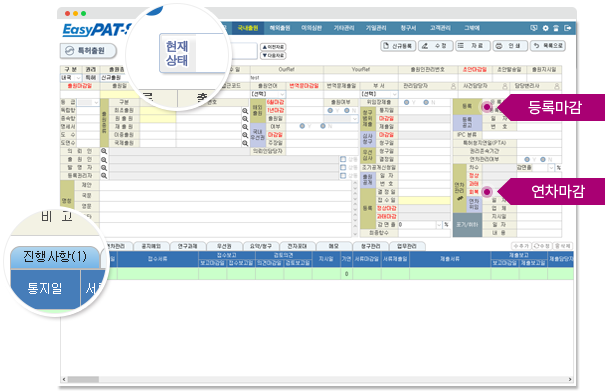Open the 해외출원 menu in top navigation
605x391 pixels.
tap(279, 28)
